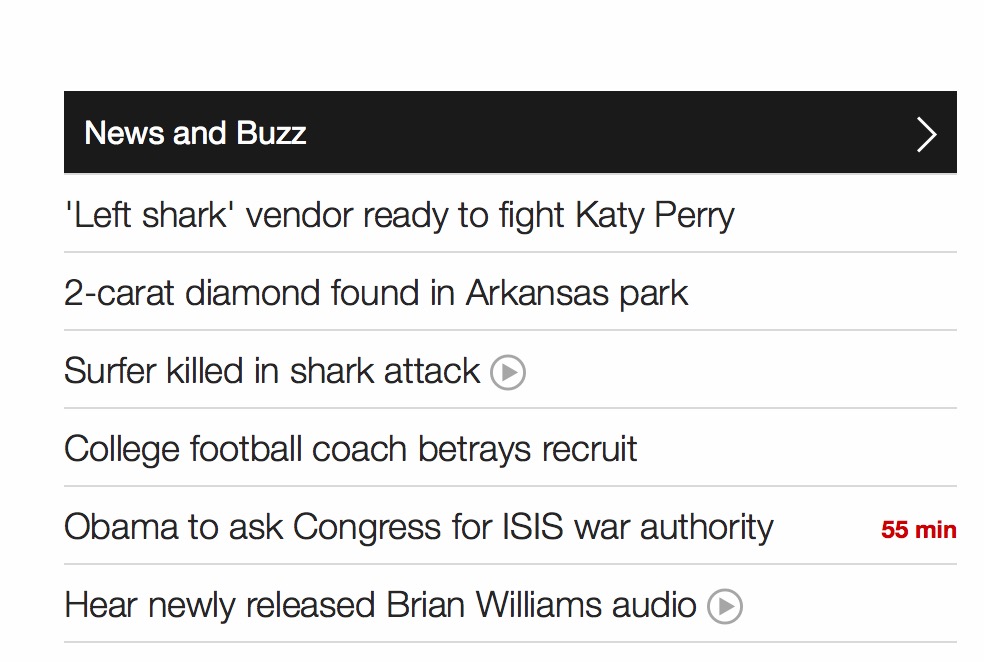This screenshot has height=662, width=984.
Task: View the Katy Perry left shark story
Action: point(399,215)
